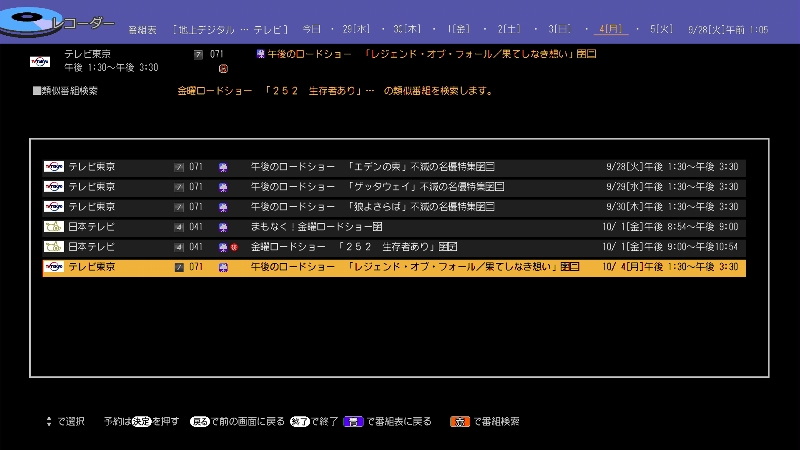Select highlighted レジェンド・オブ・フォール program row
The width and height of the screenshot is (800, 450).
(394, 267)
